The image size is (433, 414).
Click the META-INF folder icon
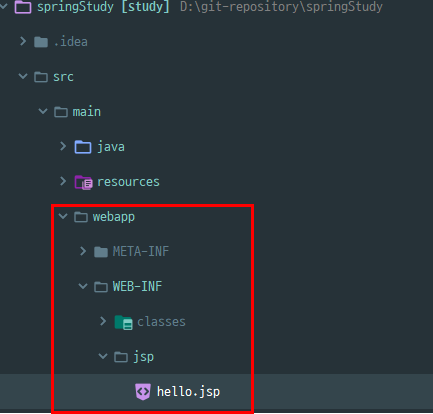coord(101,252)
